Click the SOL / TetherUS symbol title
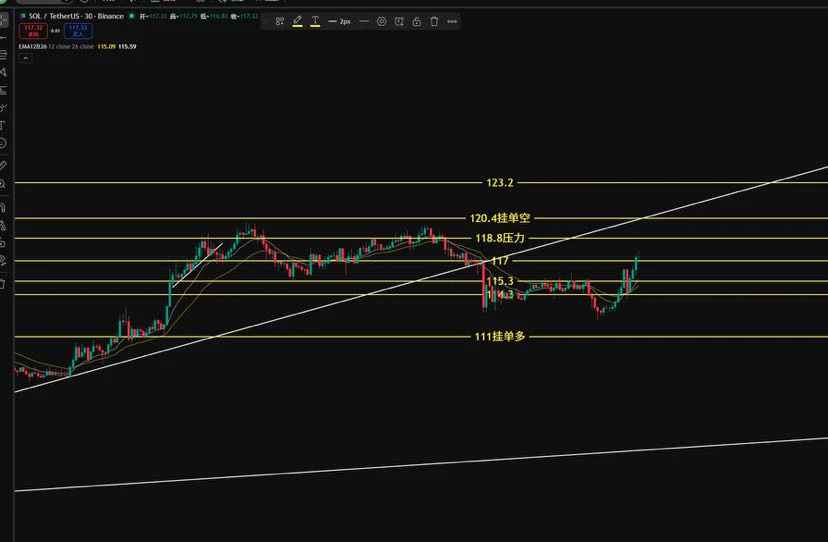This screenshot has width=828, height=542. pos(76,16)
